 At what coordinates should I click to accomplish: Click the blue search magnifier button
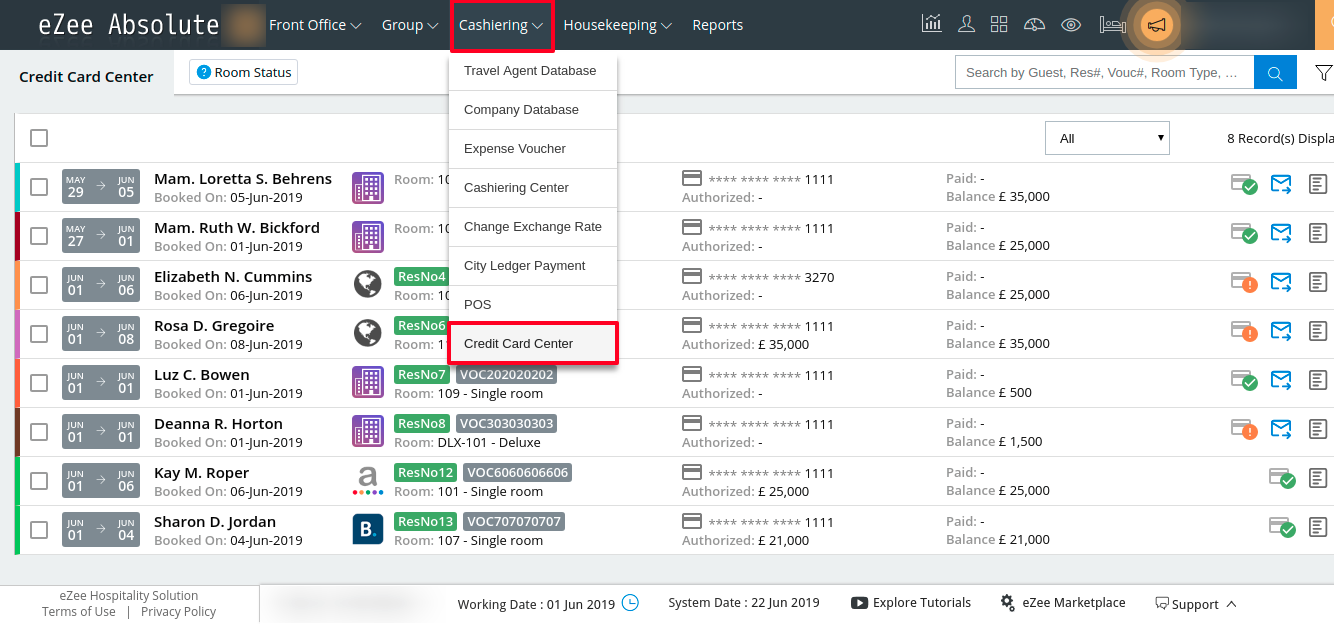click(x=1275, y=72)
